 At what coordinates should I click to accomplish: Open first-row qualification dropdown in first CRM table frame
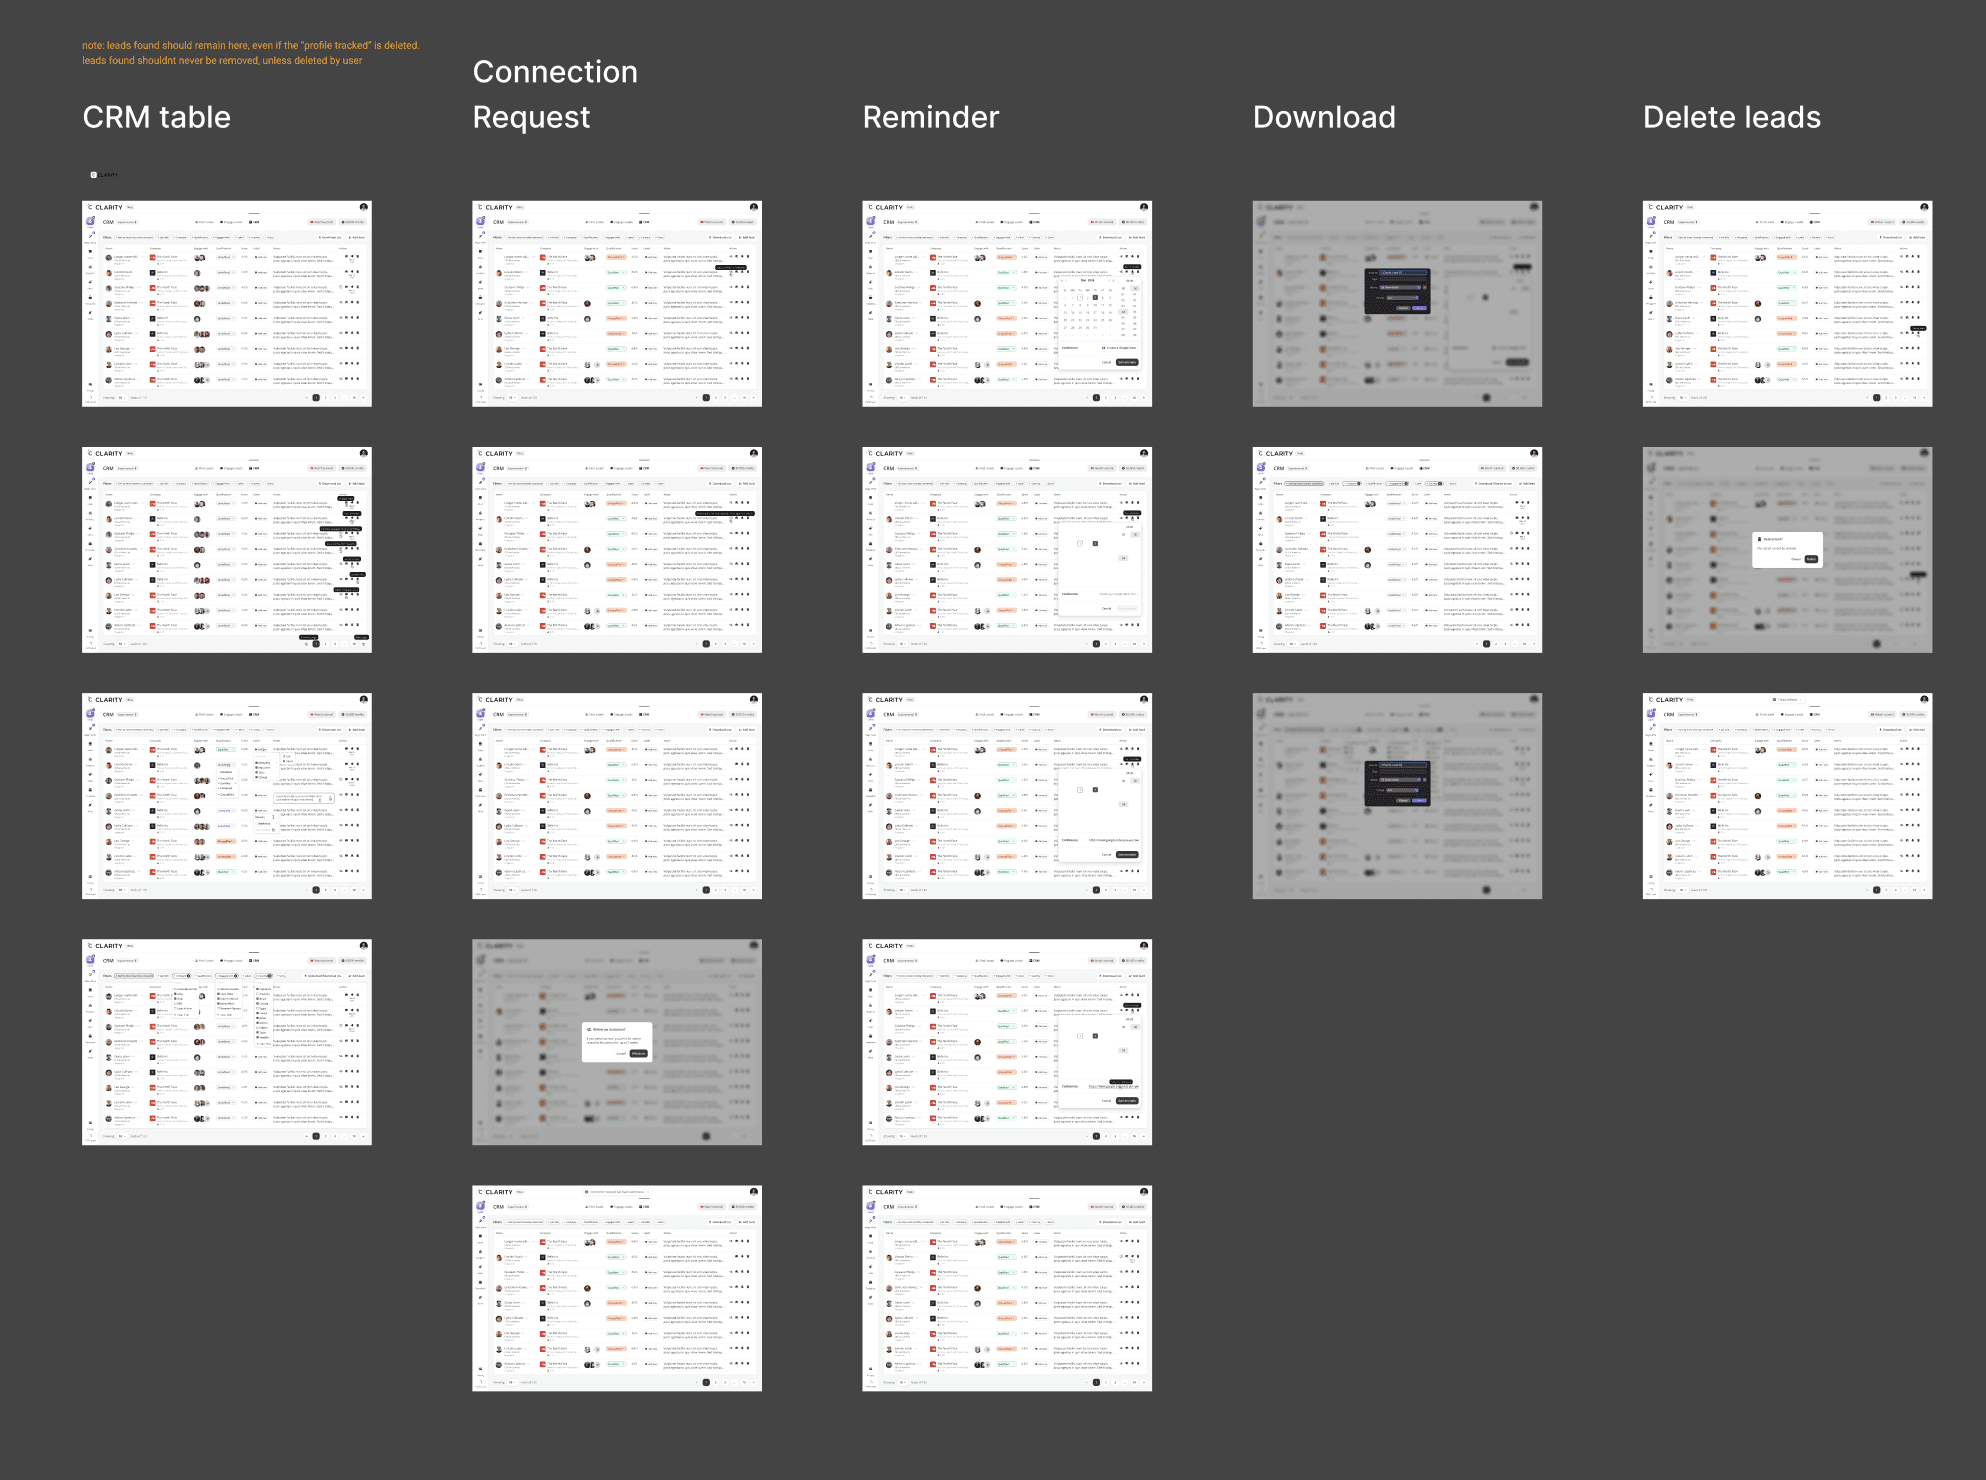pos(226,257)
